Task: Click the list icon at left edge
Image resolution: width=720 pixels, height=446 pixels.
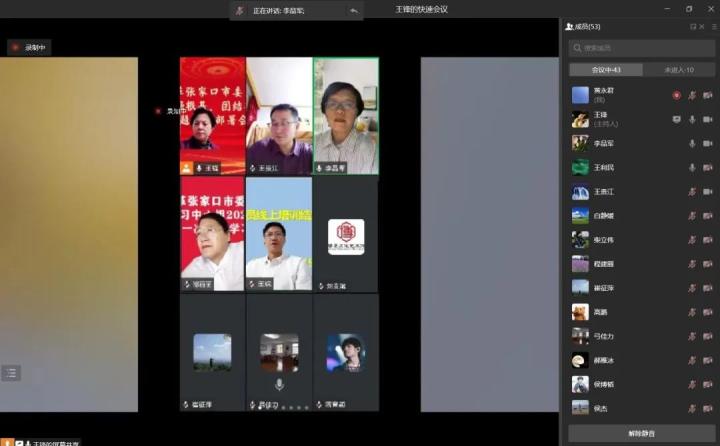Action: [11, 373]
